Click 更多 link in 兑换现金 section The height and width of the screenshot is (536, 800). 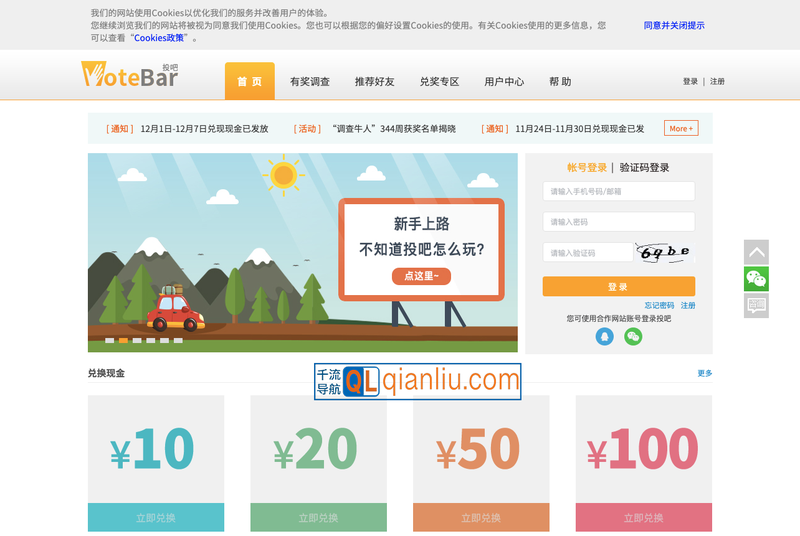[x=705, y=373]
